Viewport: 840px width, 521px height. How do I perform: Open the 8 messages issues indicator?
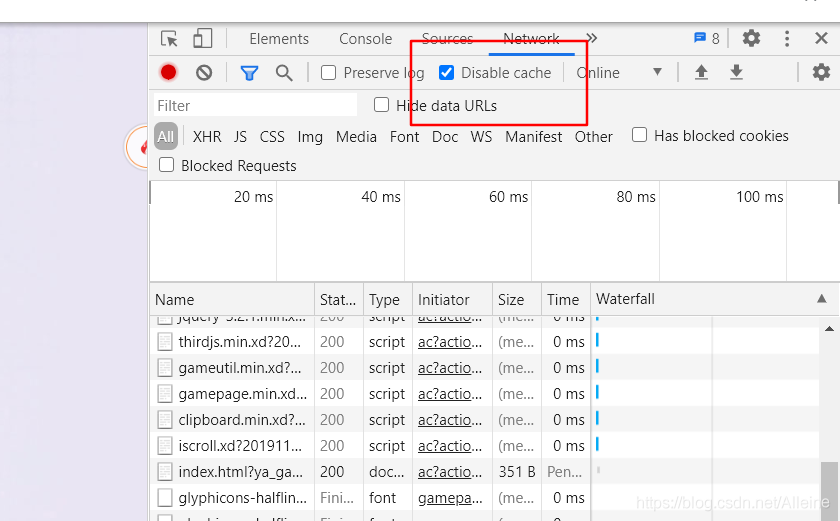coord(707,39)
